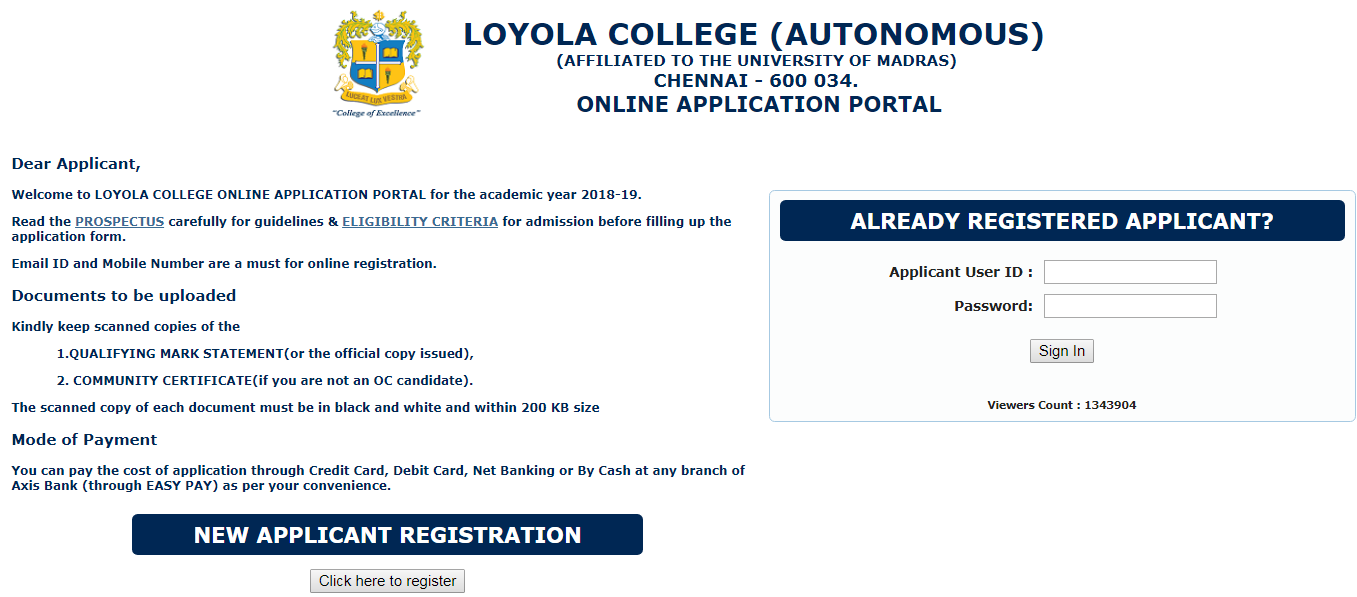Screen dimensions: 1357x597
Task: Click the 'CHENNAI - 600 034.' address line
Action: click(756, 81)
